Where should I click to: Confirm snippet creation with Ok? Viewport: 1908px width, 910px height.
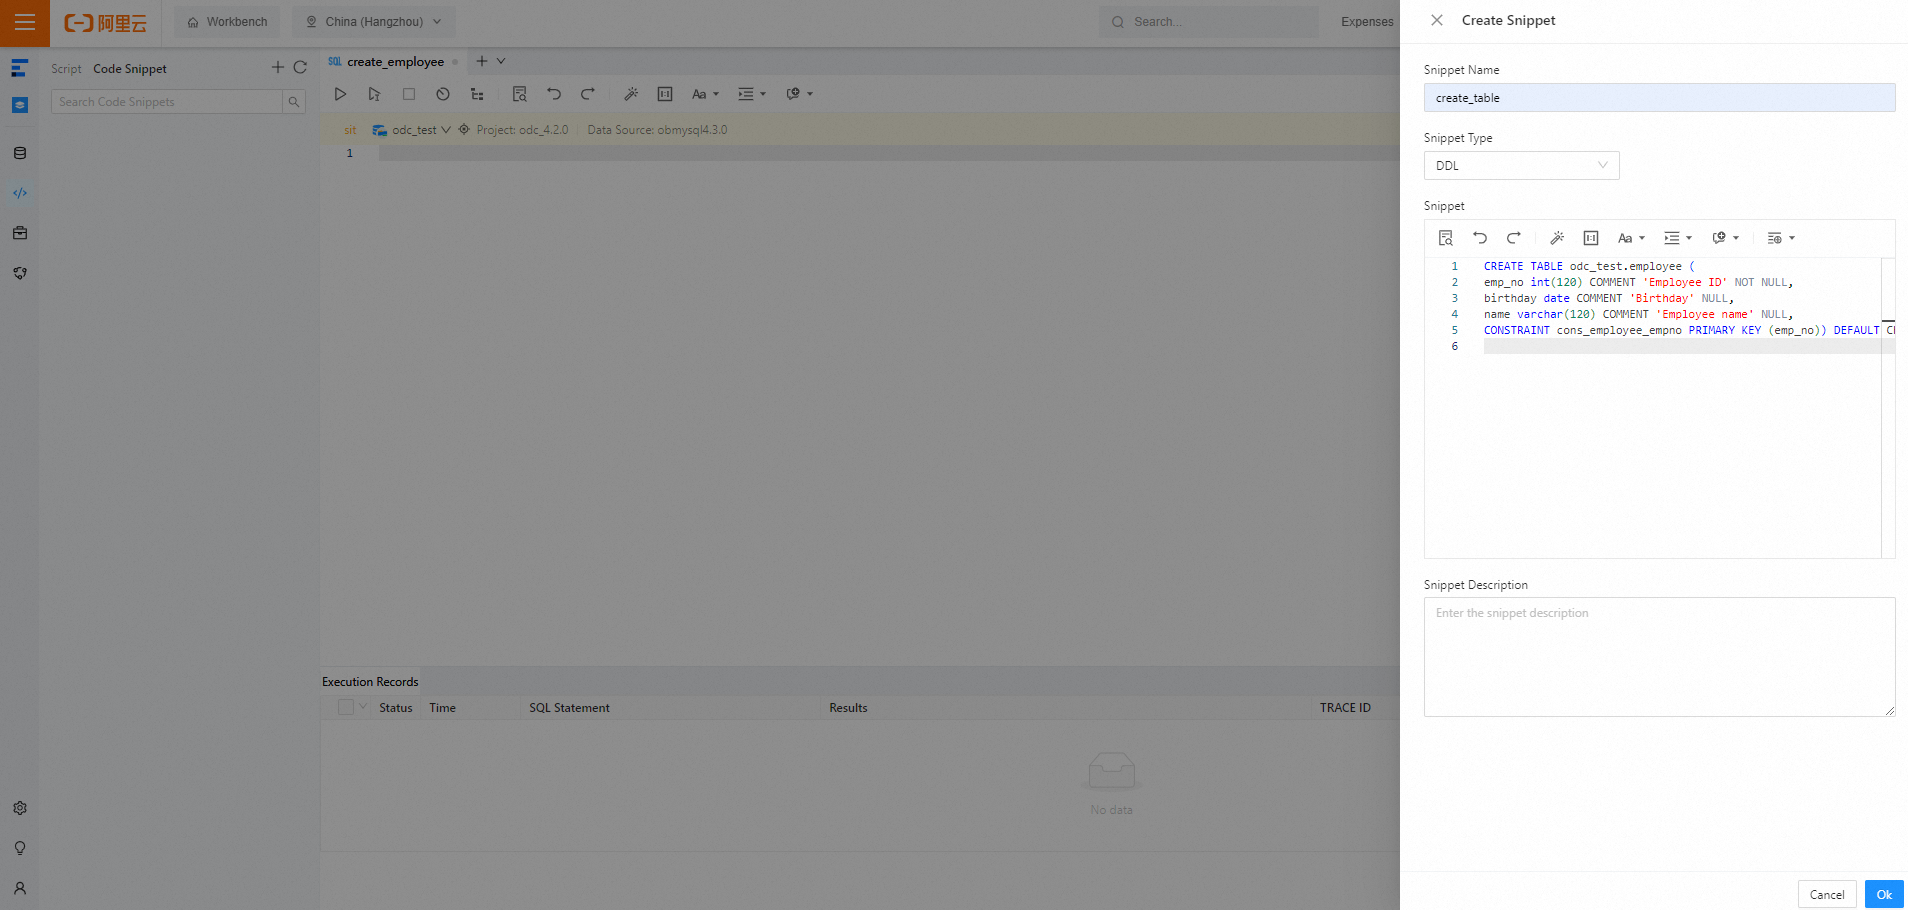click(x=1884, y=895)
